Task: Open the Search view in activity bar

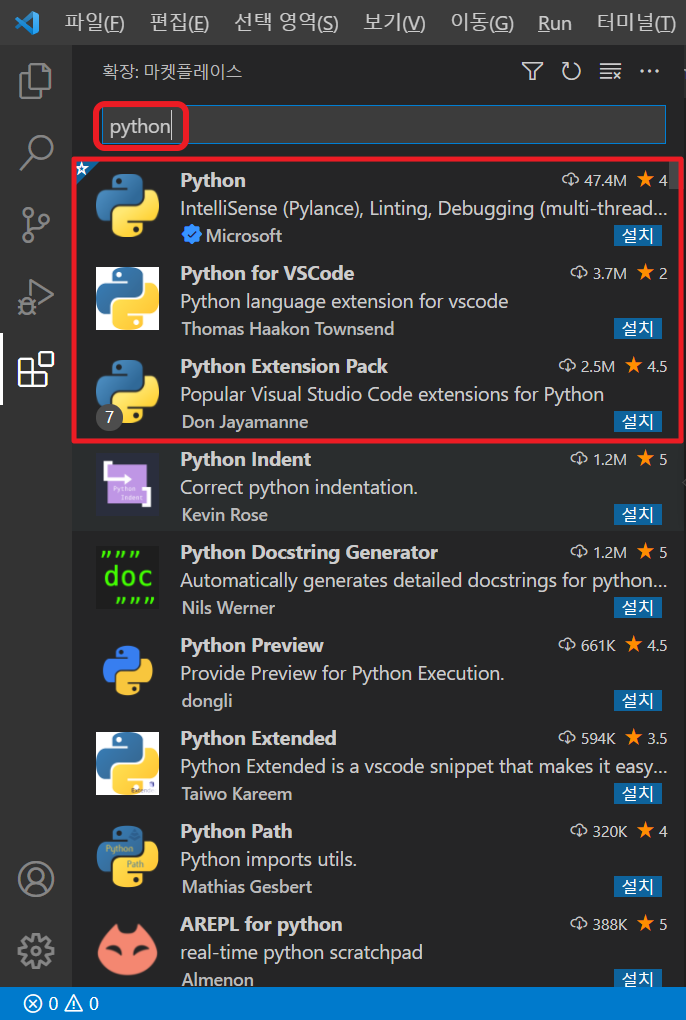Action: pos(36,152)
